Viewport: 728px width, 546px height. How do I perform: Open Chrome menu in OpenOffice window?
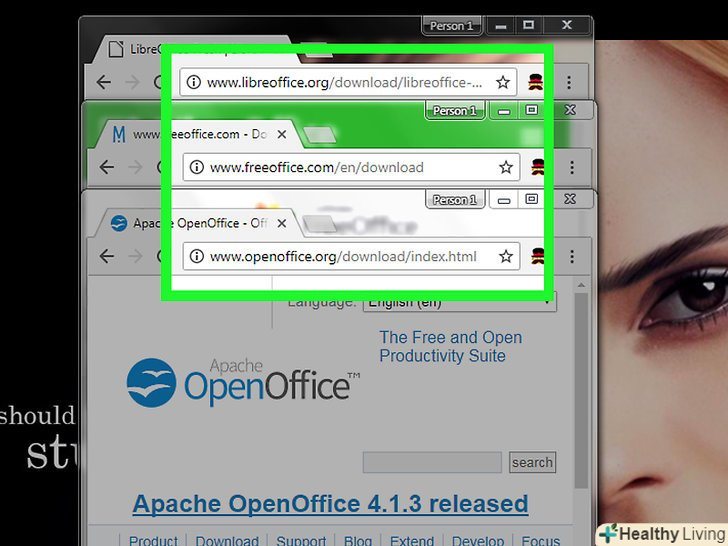click(x=572, y=256)
